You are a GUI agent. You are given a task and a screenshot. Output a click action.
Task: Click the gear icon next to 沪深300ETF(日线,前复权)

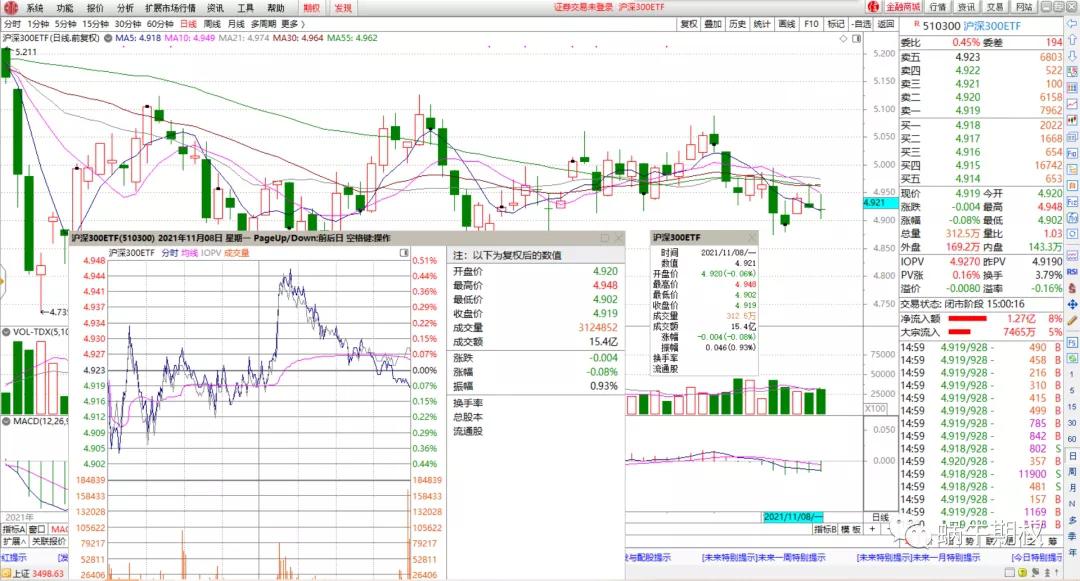(x=108, y=38)
